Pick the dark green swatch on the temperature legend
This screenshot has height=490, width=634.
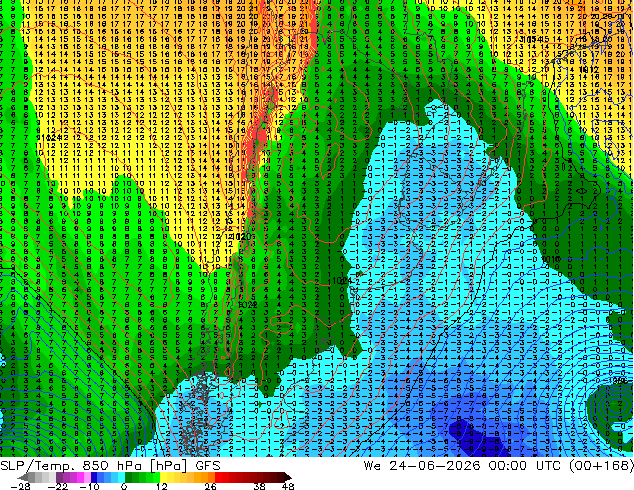(129, 477)
